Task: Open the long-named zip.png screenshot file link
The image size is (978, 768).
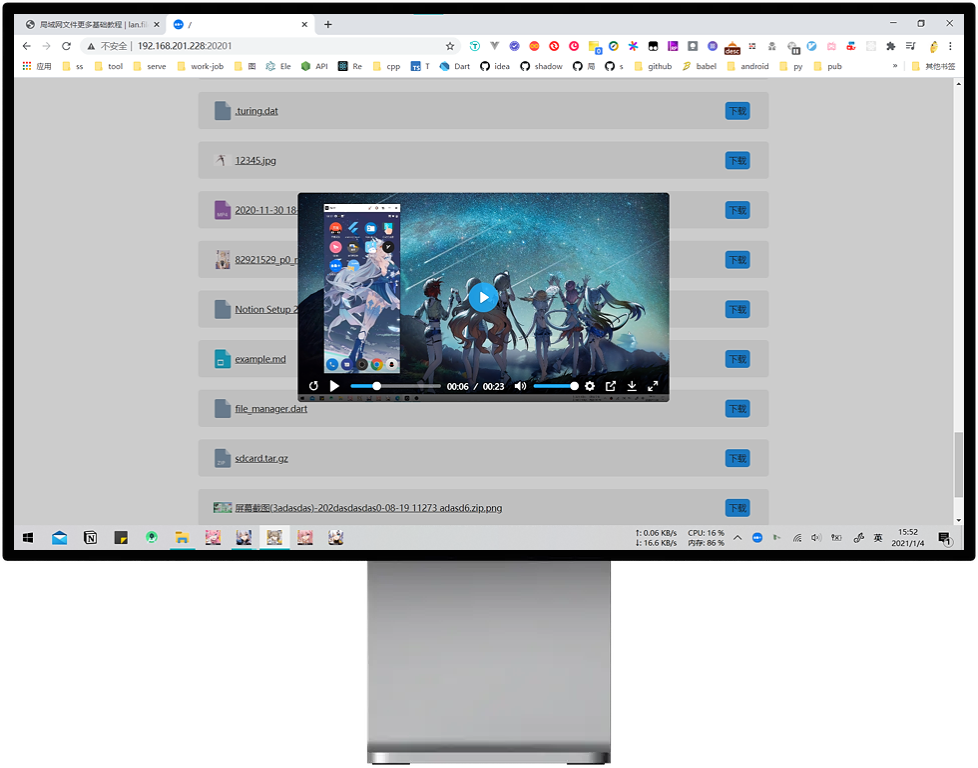Action: (368, 508)
